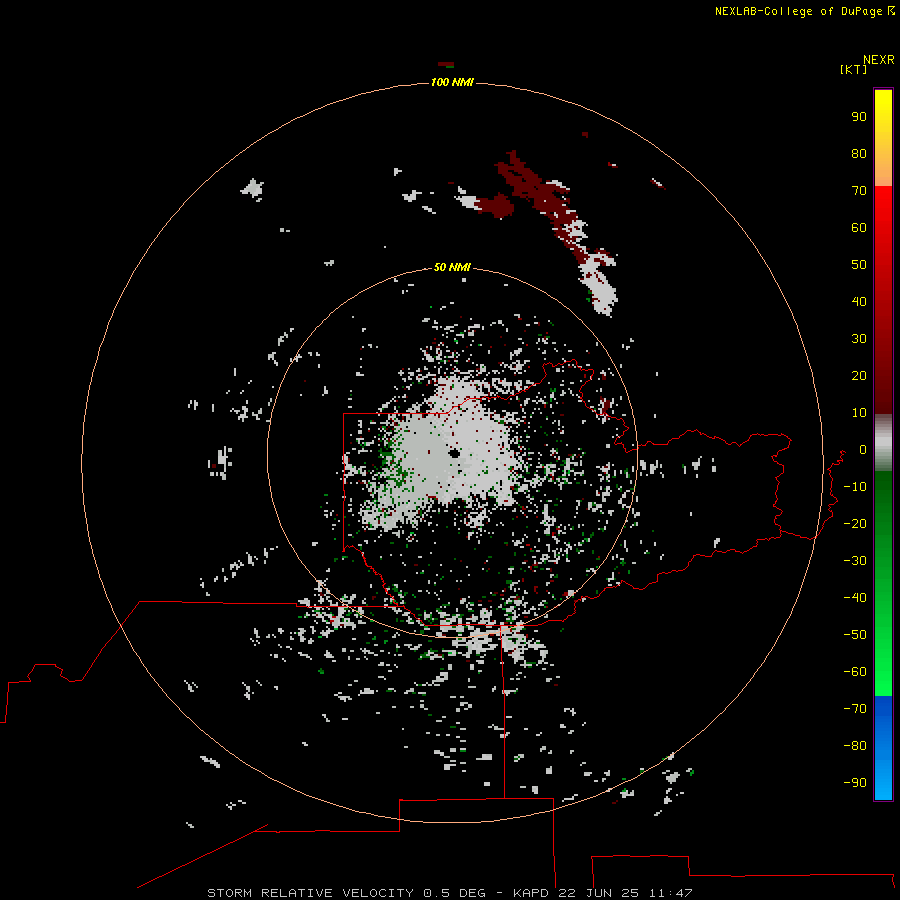Screen dimensions: 900x900
Task: Click the -20 value on the velocity scale
Action: [855, 524]
